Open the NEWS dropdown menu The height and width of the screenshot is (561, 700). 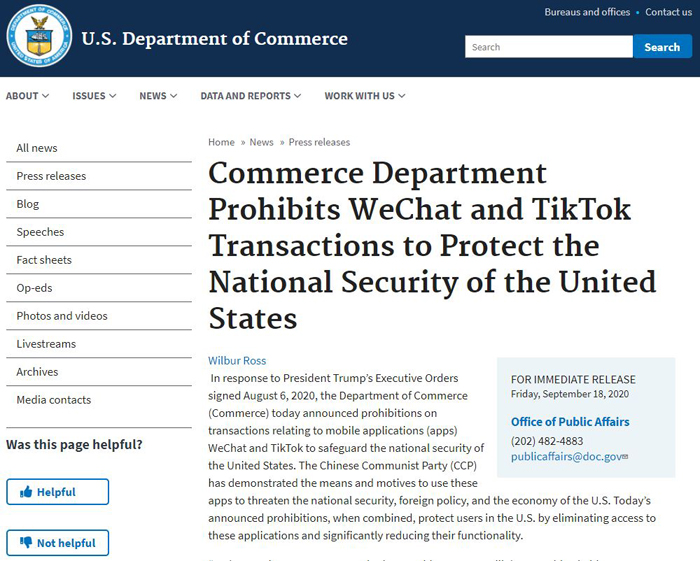click(x=158, y=96)
